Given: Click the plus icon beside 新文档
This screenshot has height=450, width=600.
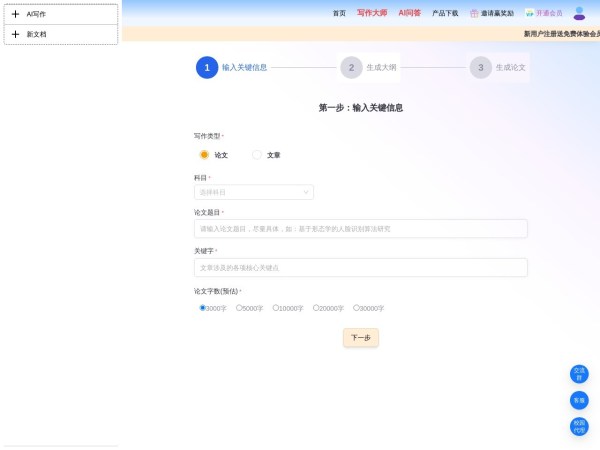Looking at the screenshot, I should (15, 34).
